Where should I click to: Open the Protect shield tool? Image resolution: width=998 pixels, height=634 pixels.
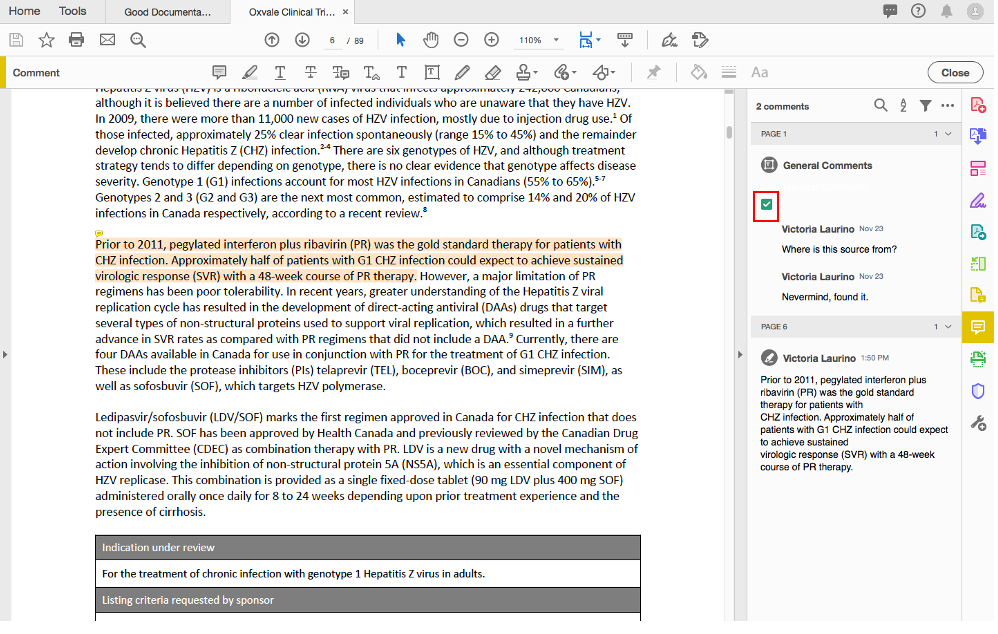pos(978,391)
